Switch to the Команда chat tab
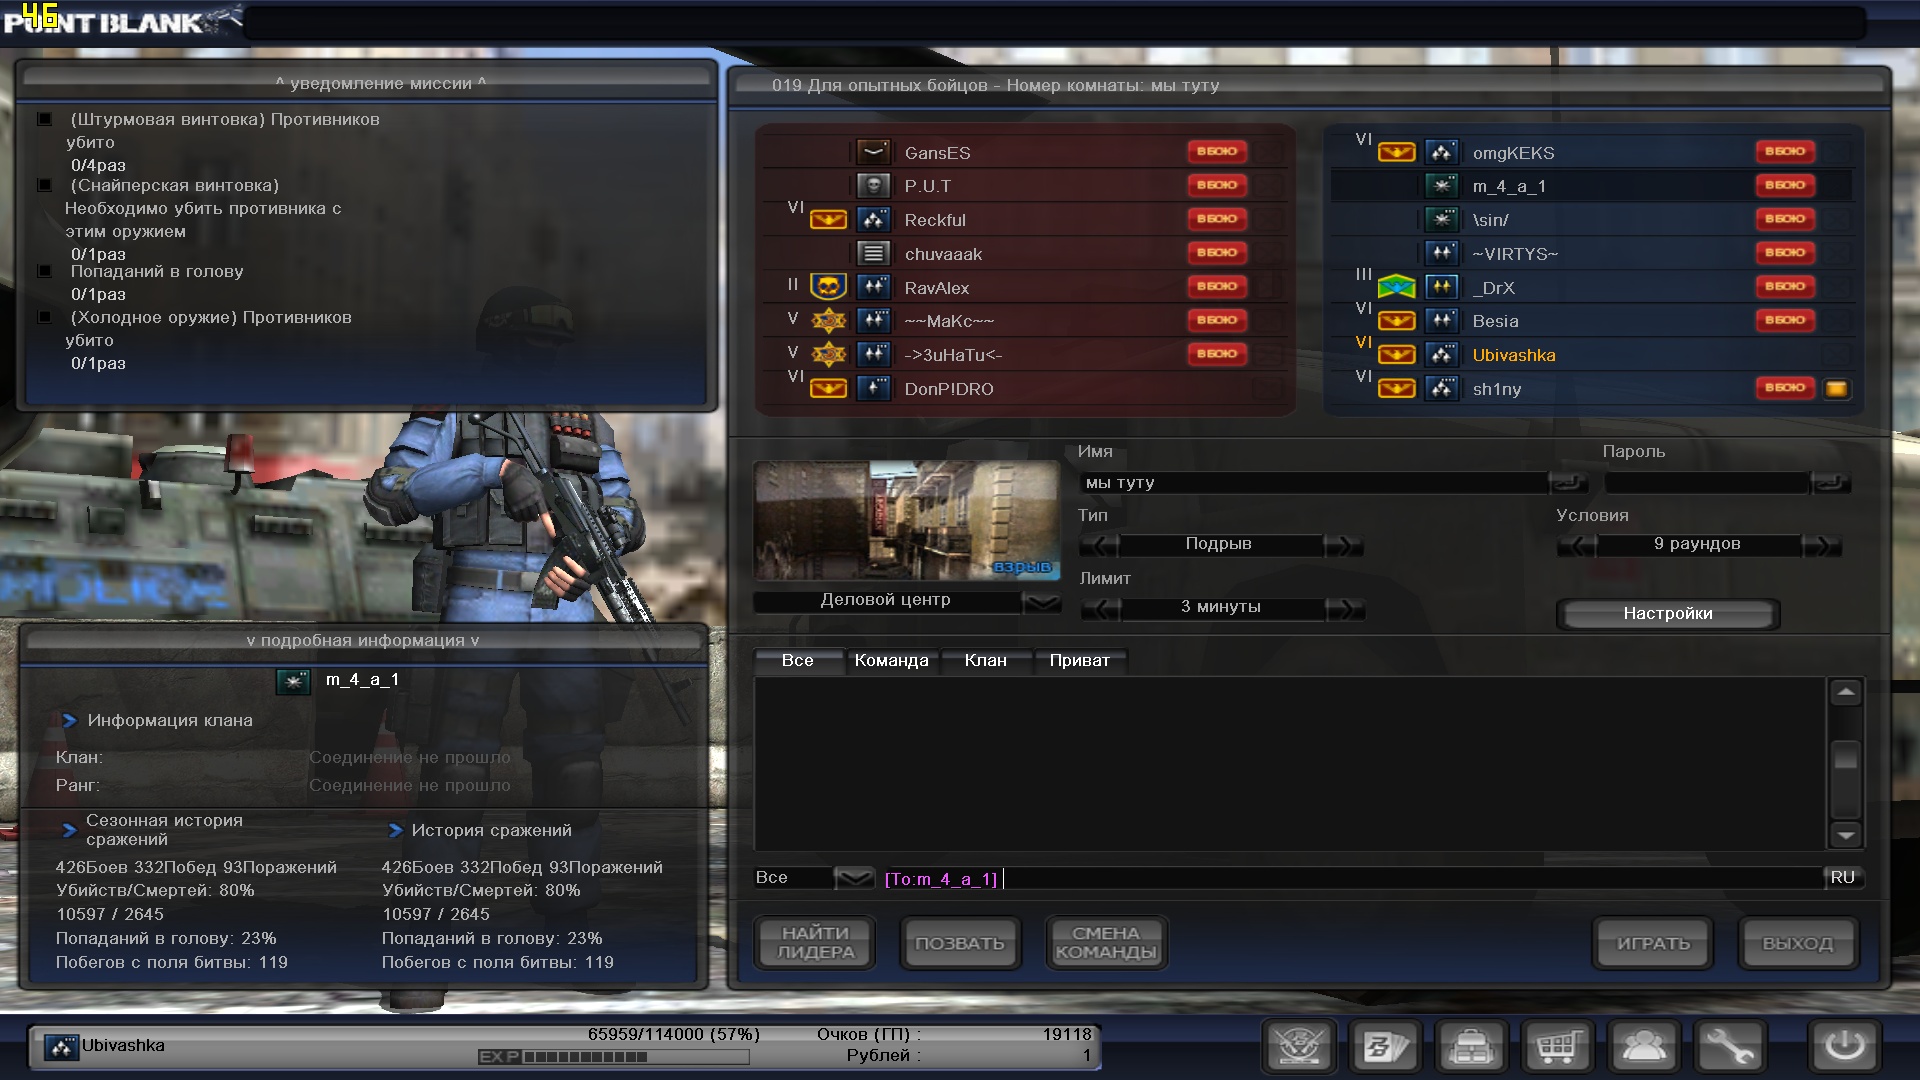This screenshot has width=1920, height=1080. [x=890, y=661]
